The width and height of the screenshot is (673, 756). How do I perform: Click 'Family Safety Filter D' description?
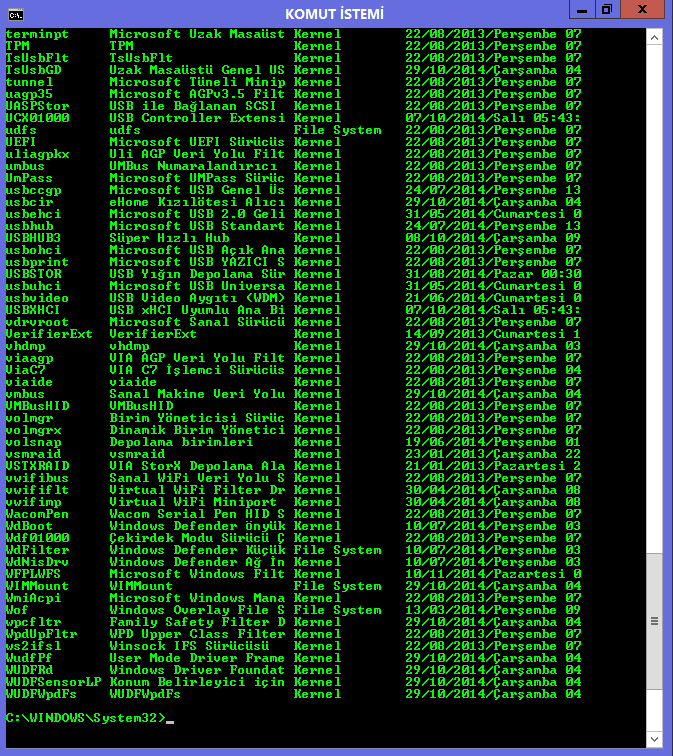coord(197,622)
